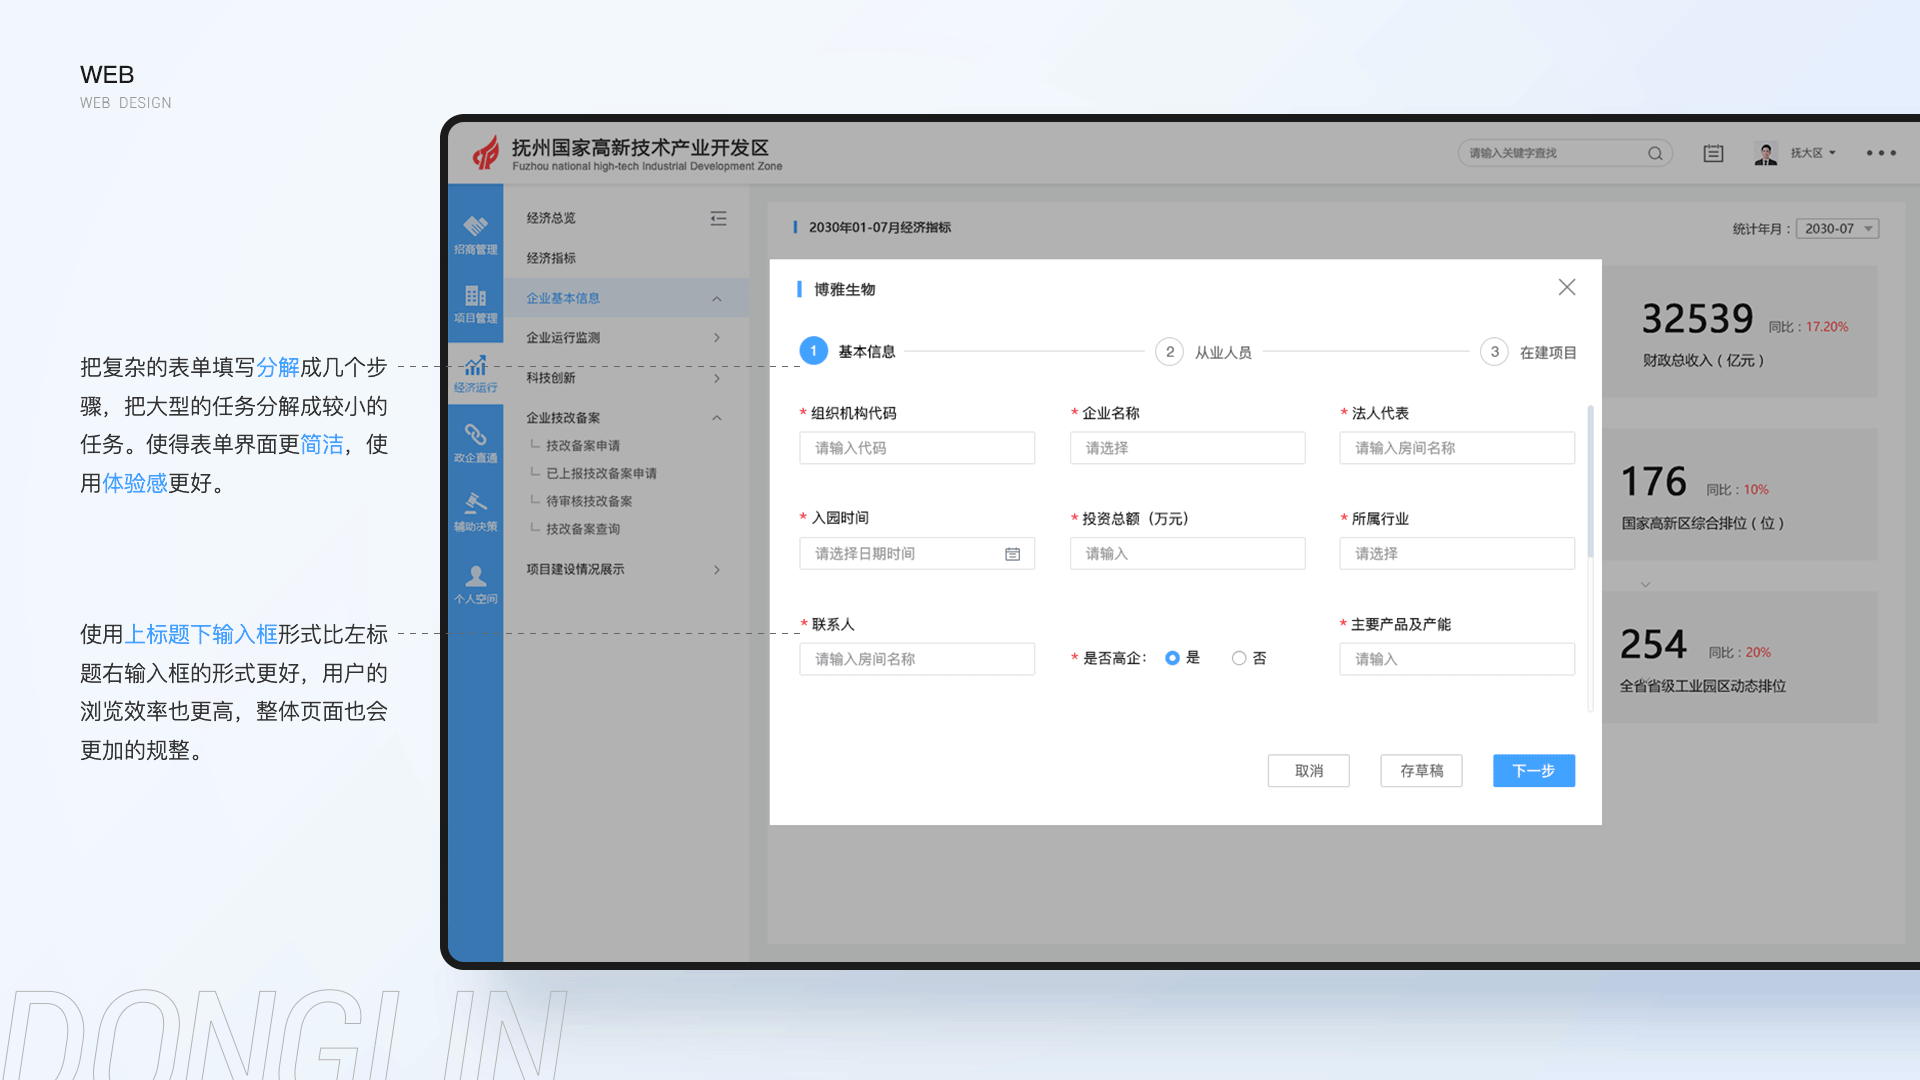This screenshot has height=1080, width=1920.
Task: Open the 企业名称 select box
Action: click(x=1187, y=448)
